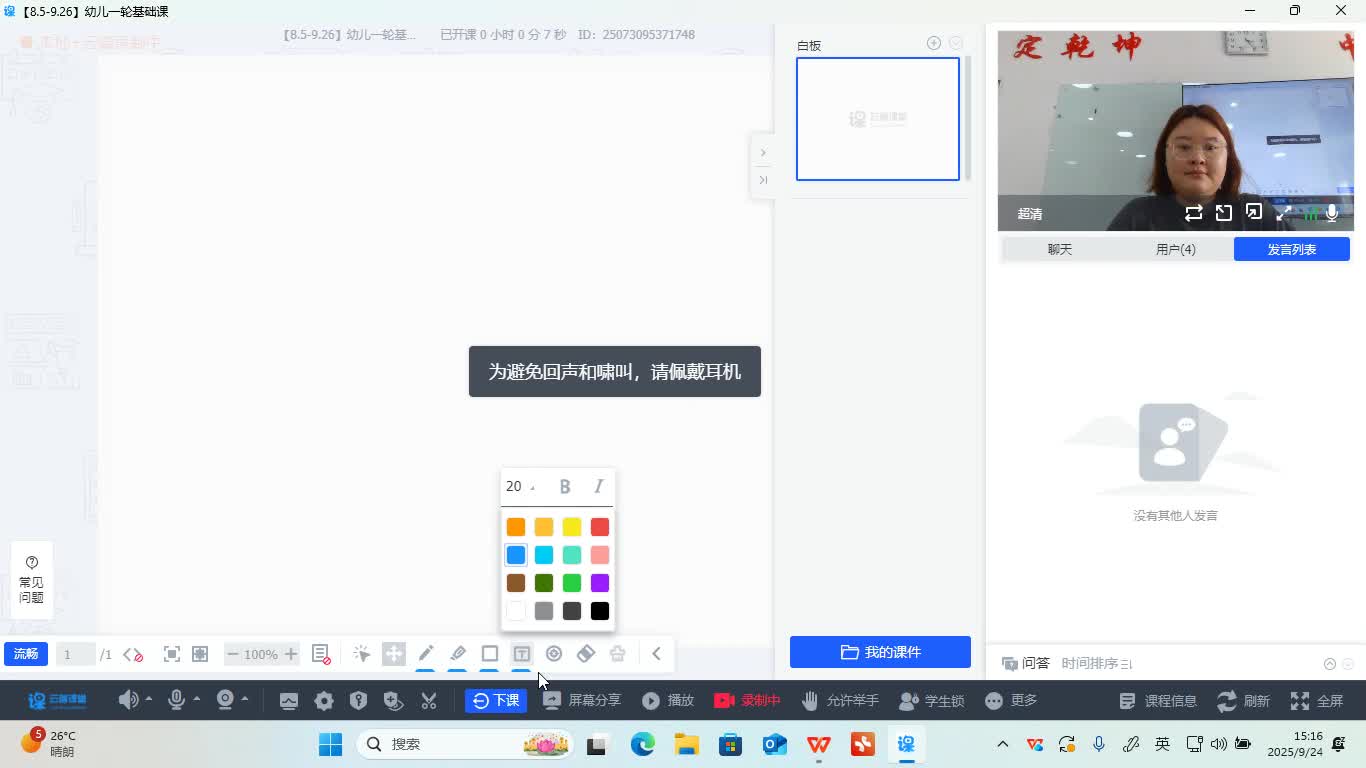
Task: Open 我的课件 courseware panel
Action: click(x=880, y=652)
